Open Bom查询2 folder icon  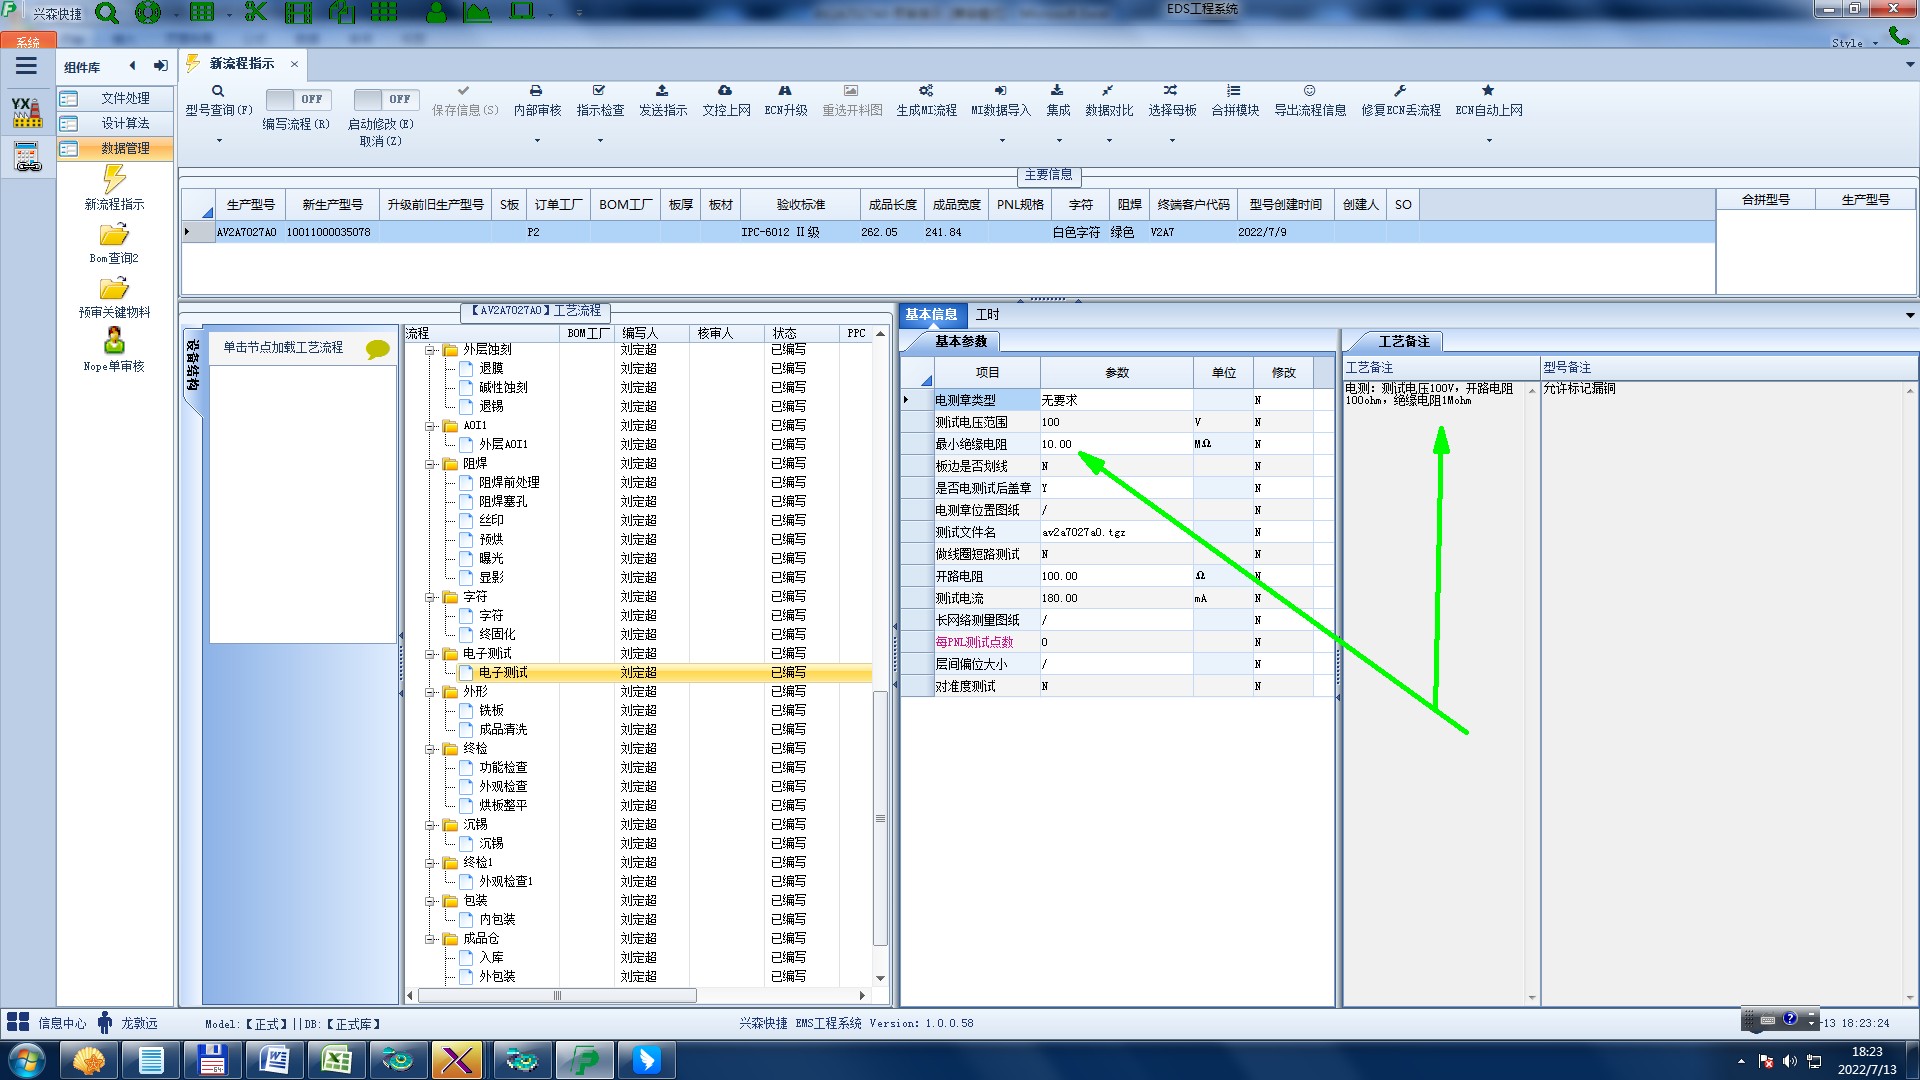click(114, 235)
